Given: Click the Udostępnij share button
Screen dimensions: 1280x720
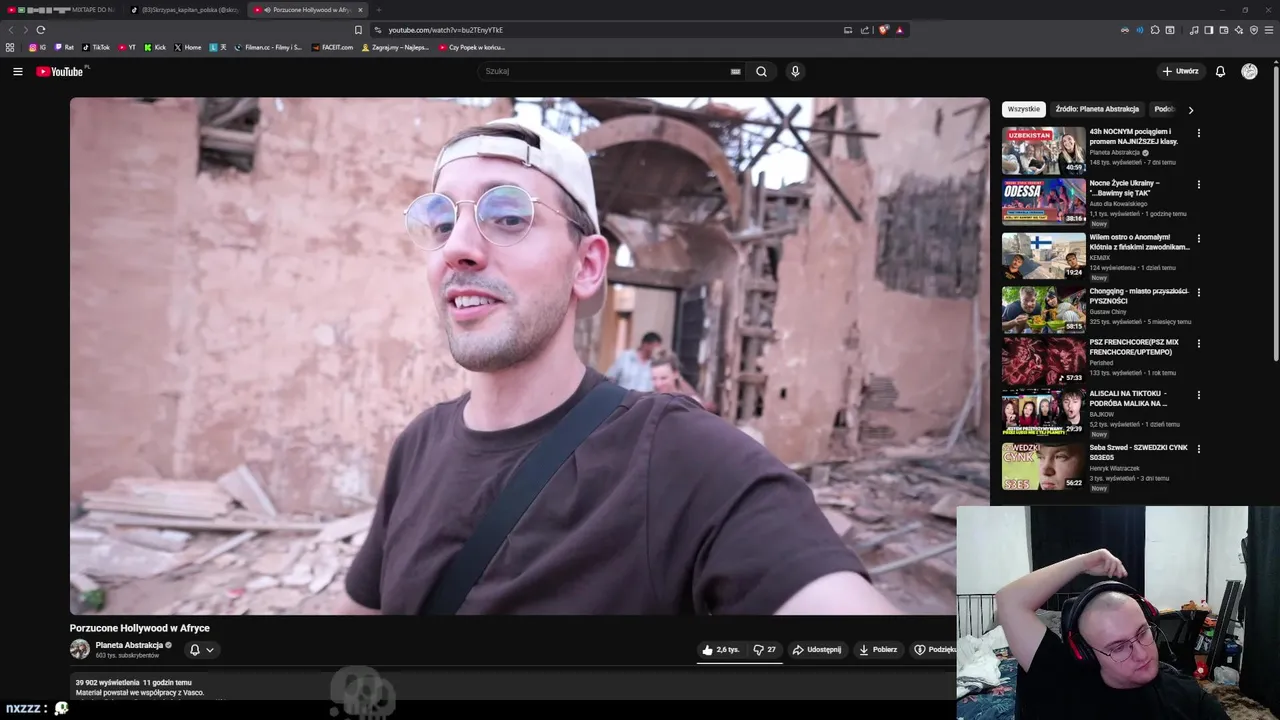Looking at the screenshot, I should [817, 650].
